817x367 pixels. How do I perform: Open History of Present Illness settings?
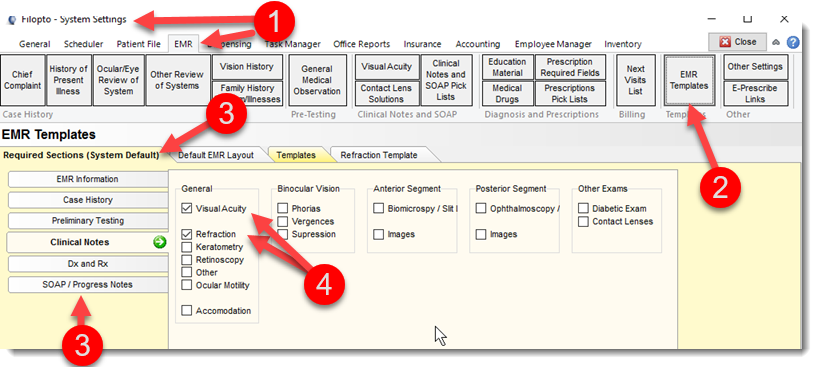[69, 80]
